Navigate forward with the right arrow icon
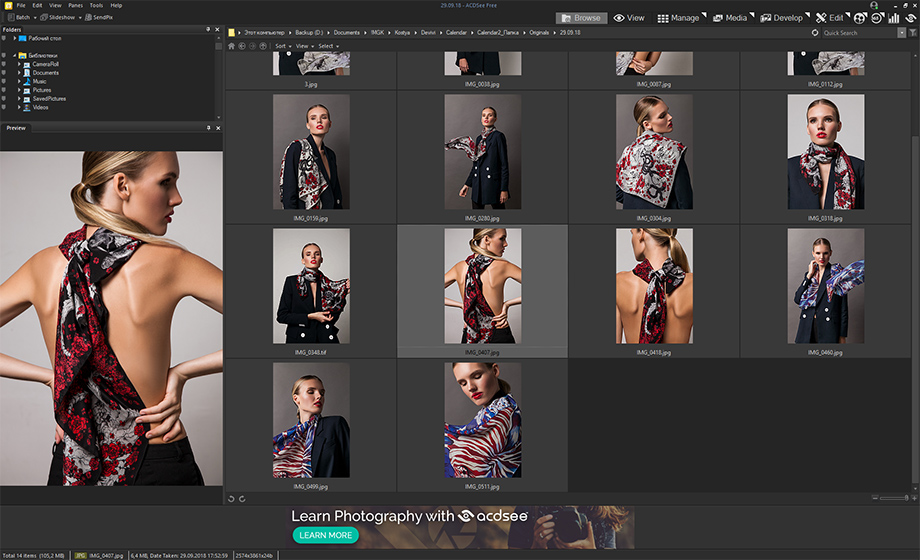The height and width of the screenshot is (560, 920). point(252,46)
